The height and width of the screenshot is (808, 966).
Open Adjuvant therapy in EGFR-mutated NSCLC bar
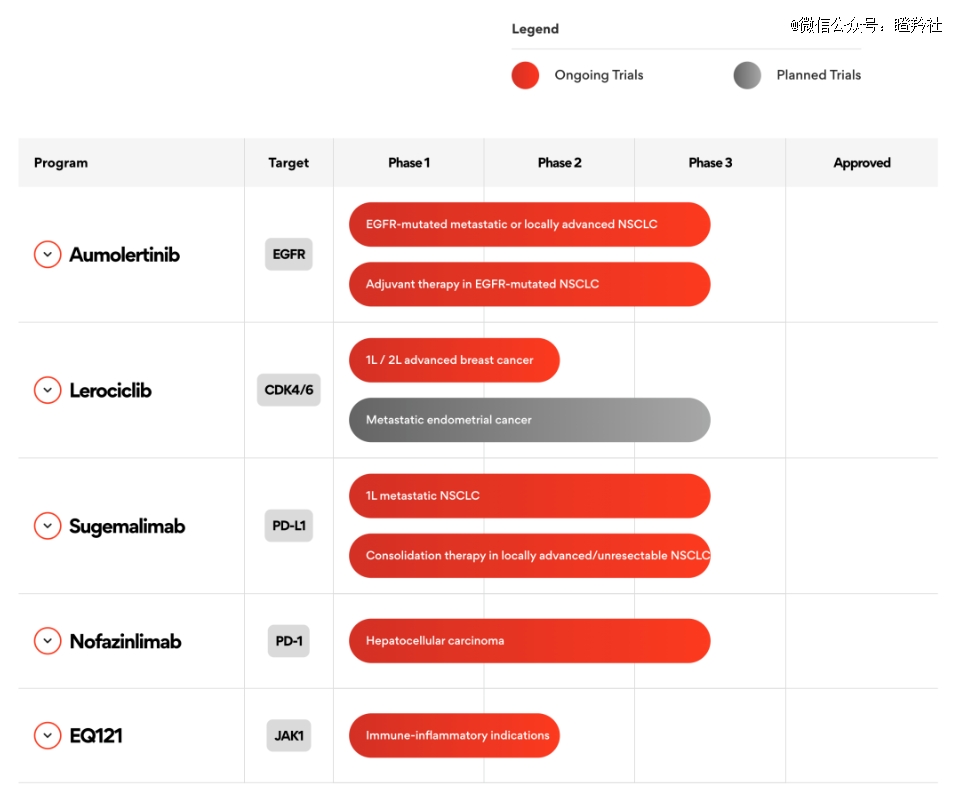pos(529,284)
